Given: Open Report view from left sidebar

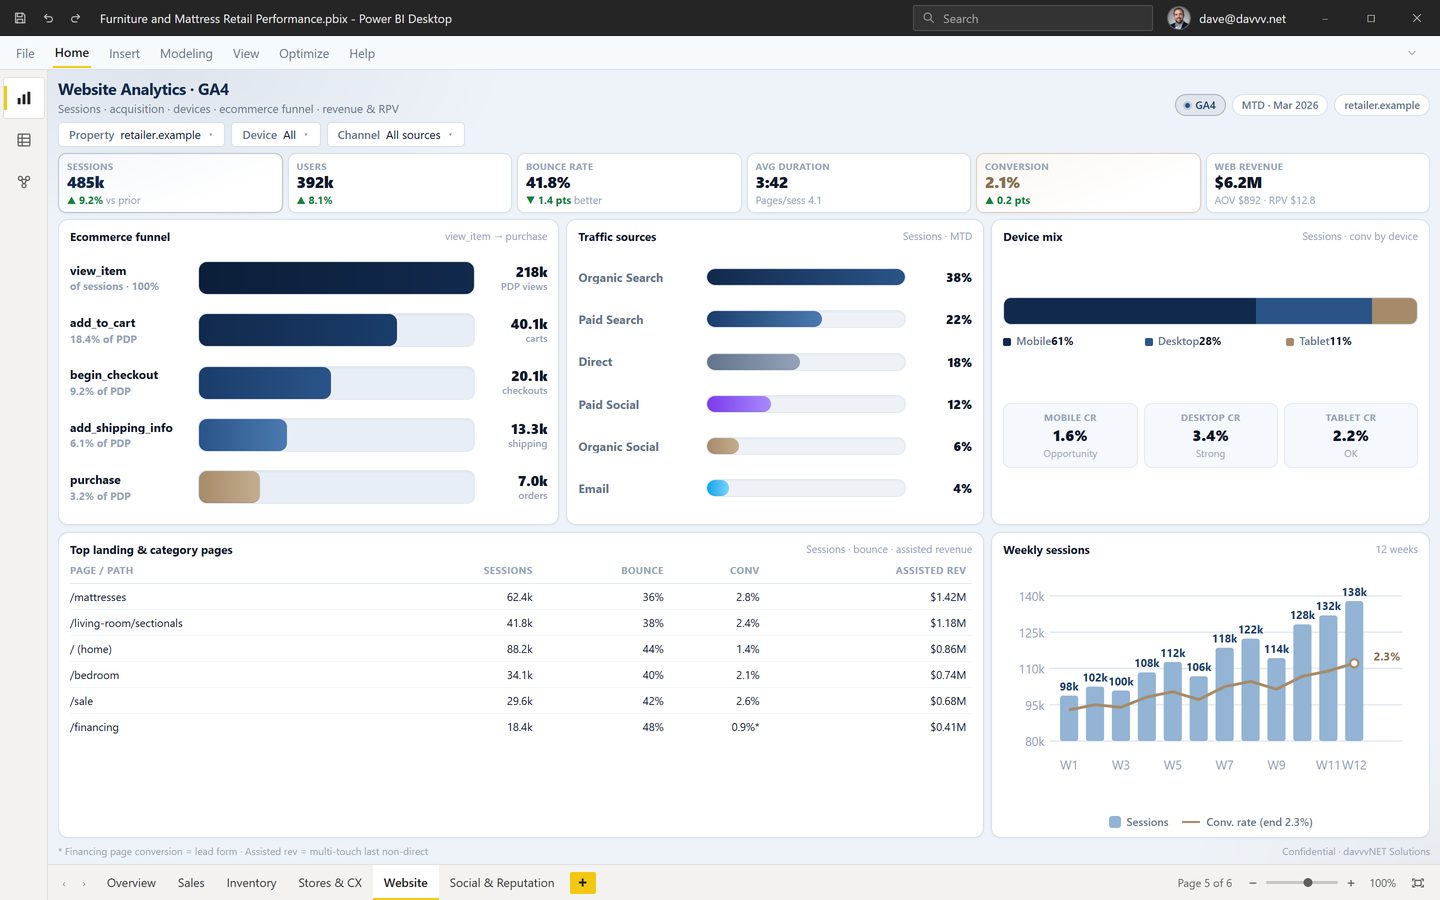Looking at the screenshot, I should 24,98.
